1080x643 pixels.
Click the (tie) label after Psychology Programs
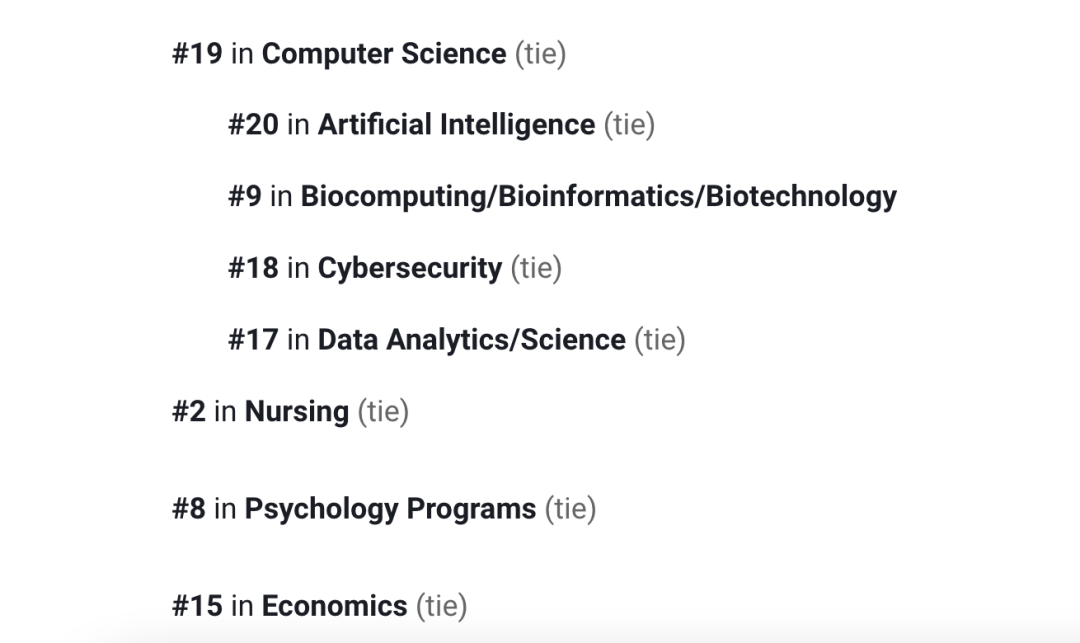pyautogui.click(x=570, y=509)
